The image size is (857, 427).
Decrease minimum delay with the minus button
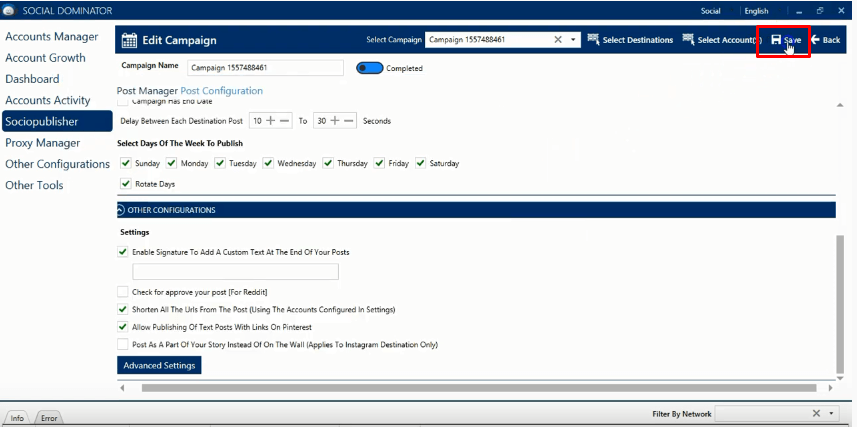click(285, 121)
